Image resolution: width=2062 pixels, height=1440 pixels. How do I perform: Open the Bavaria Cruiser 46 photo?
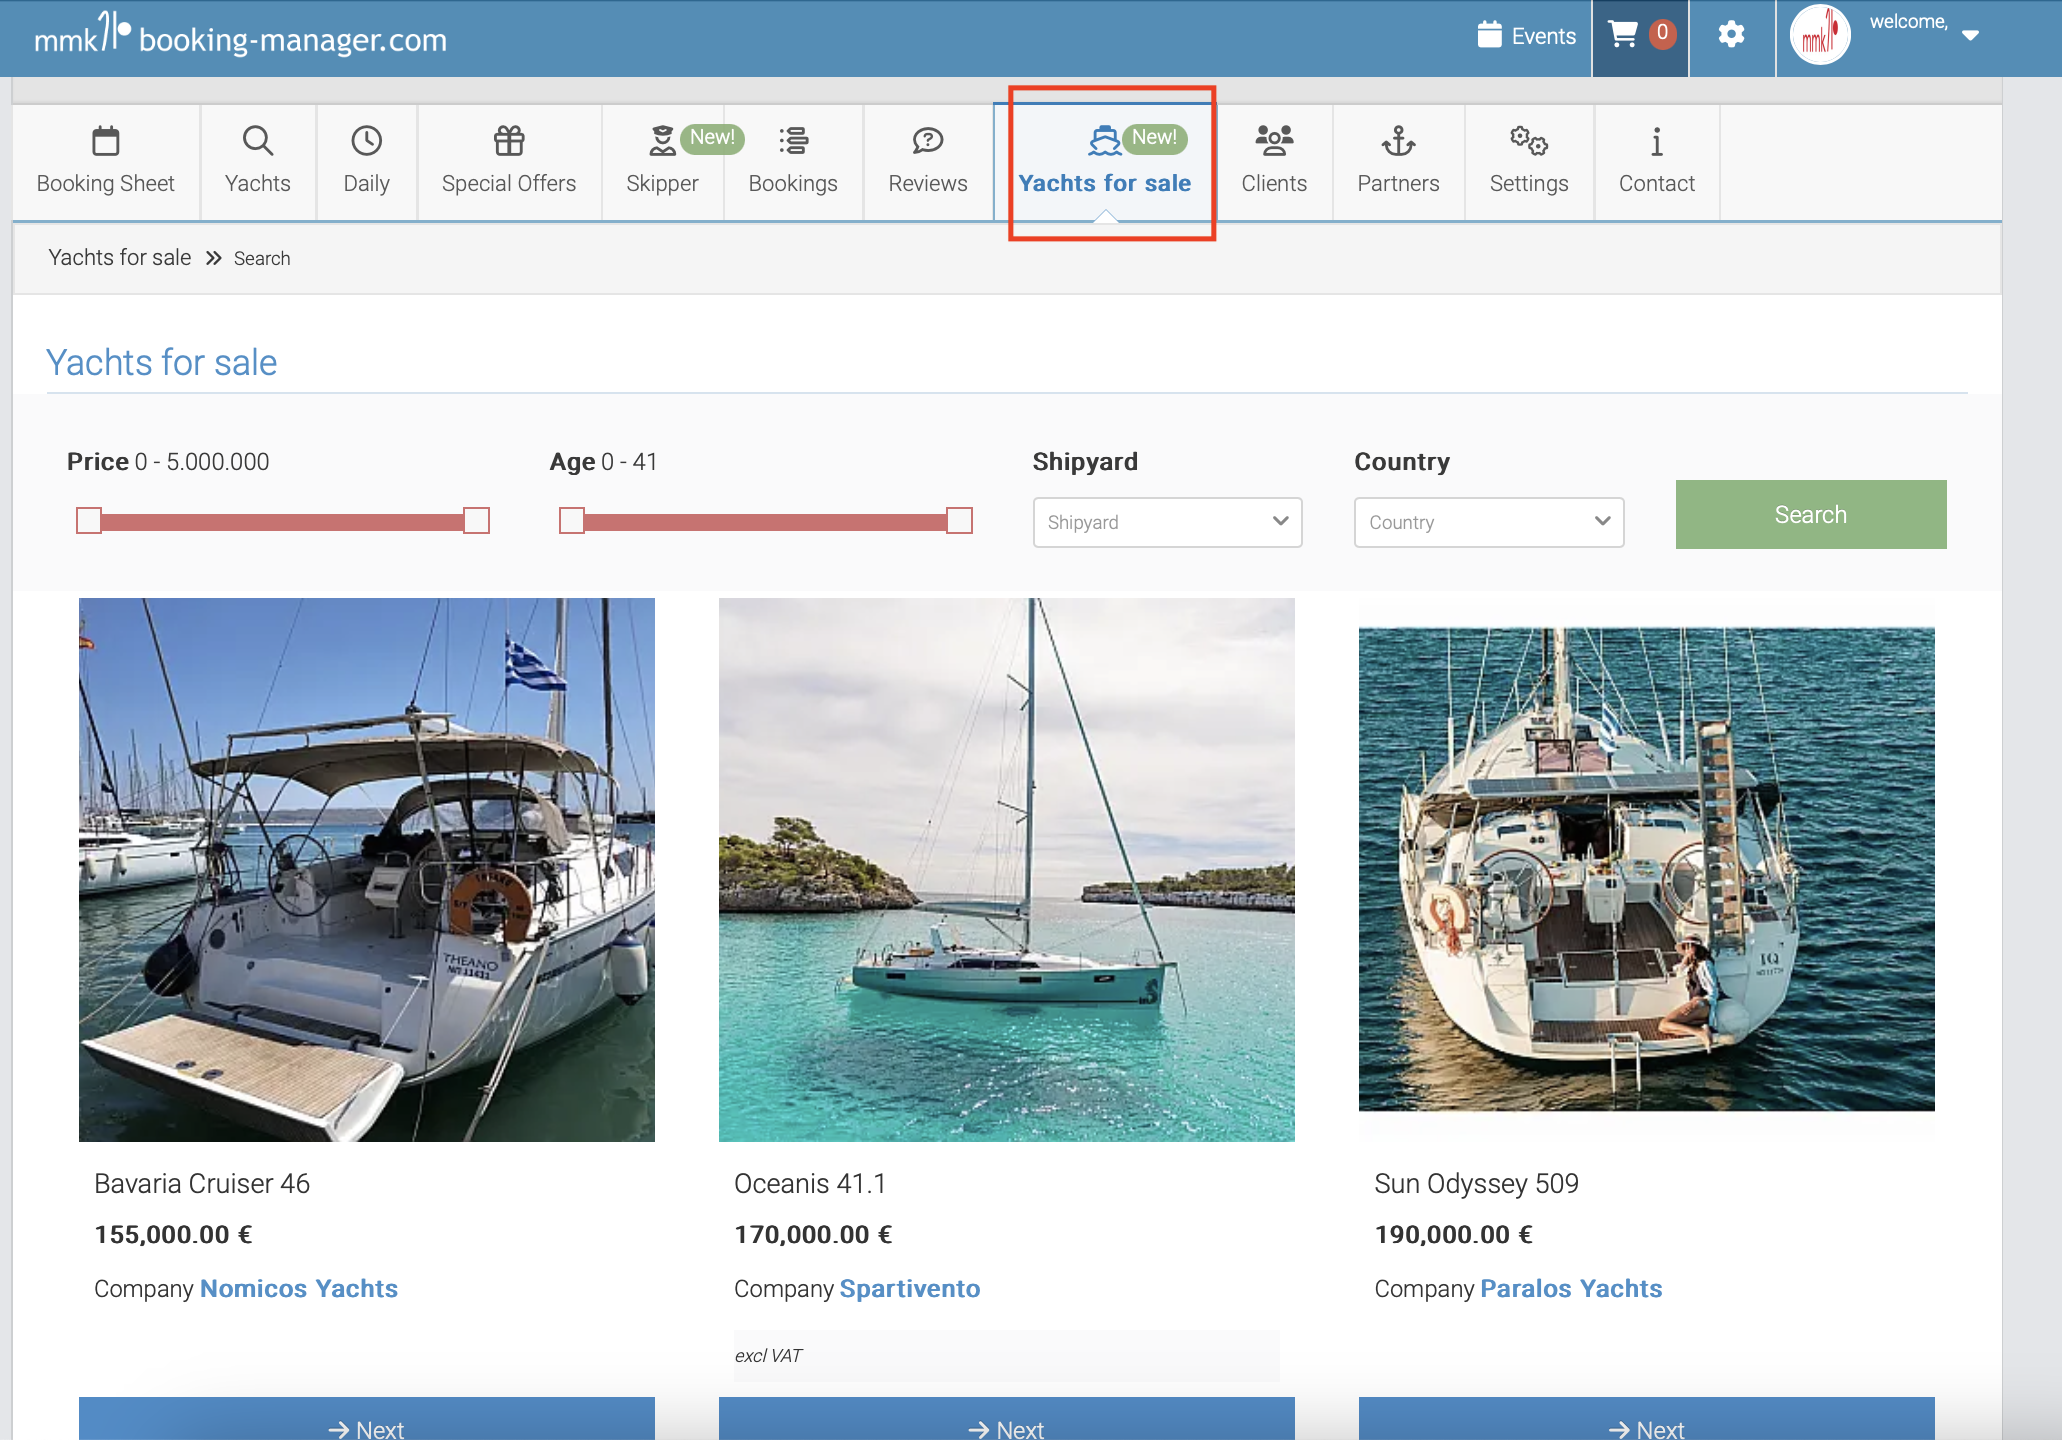[x=367, y=870]
